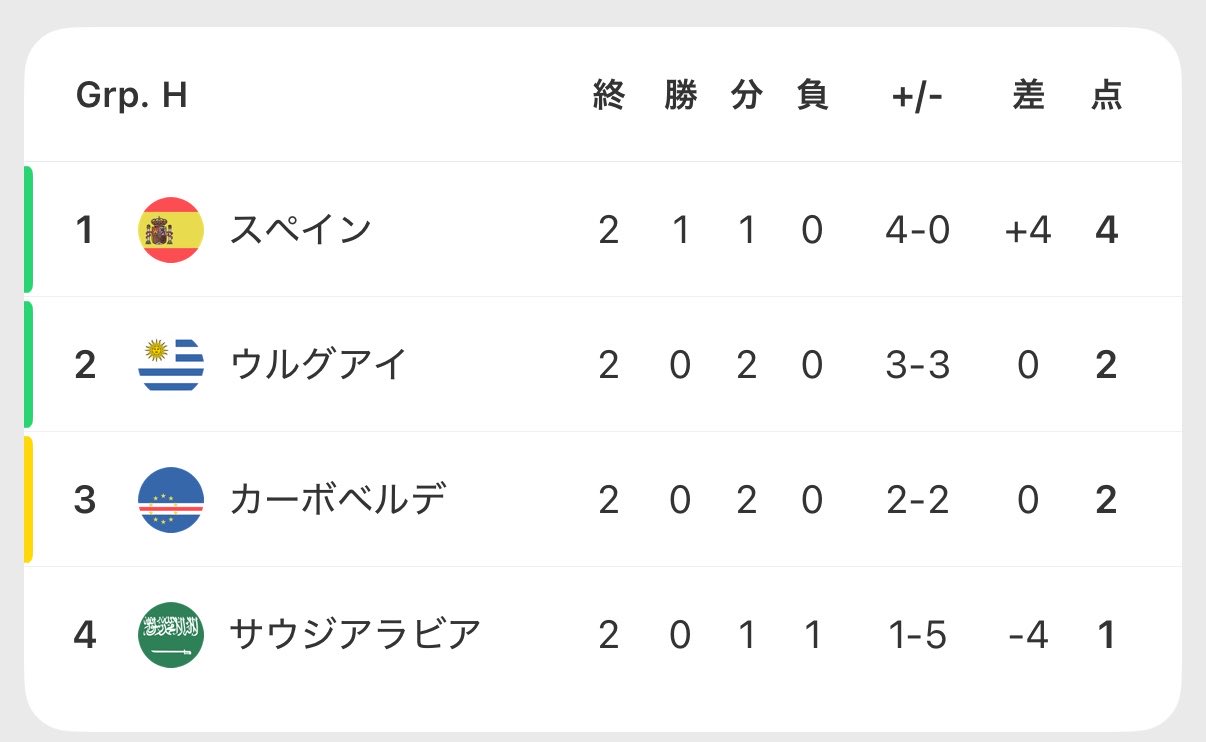Viewport: 1206px width, 742px height.
Task: Tap the Uruguay flag icon
Action: 171,365
